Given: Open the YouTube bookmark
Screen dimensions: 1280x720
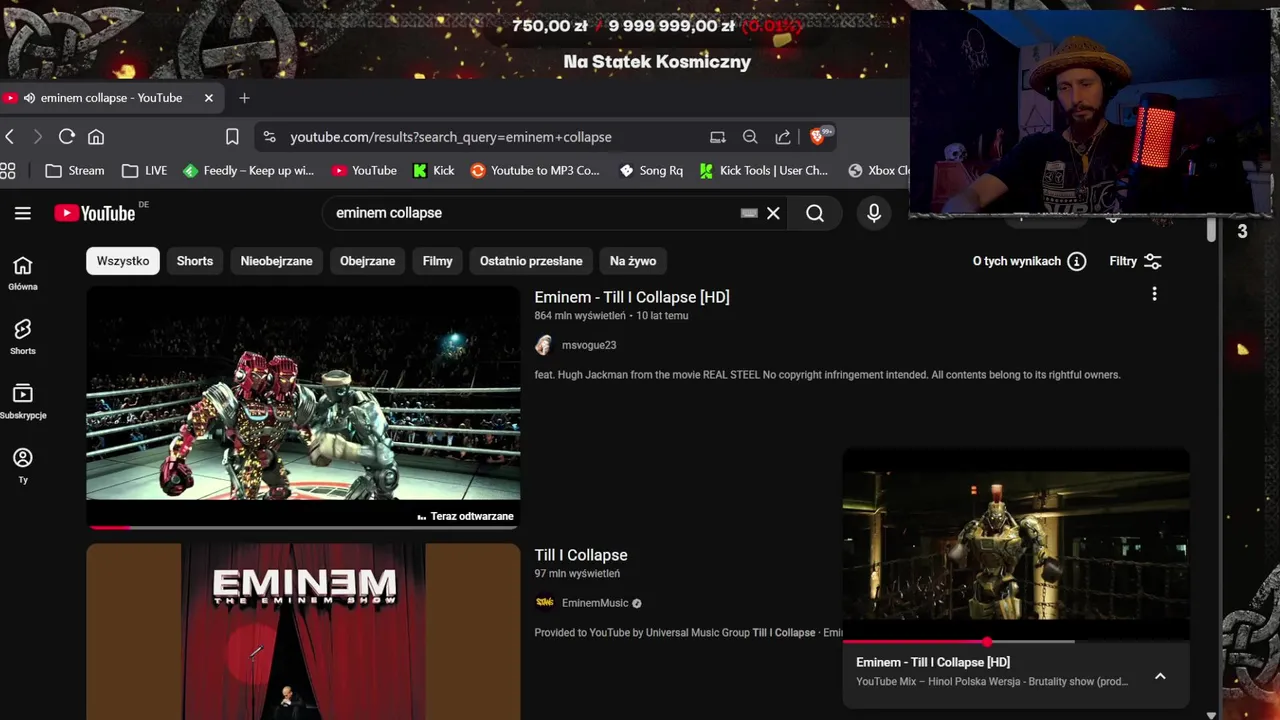Looking at the screenshot, I should tap(364, 171).
